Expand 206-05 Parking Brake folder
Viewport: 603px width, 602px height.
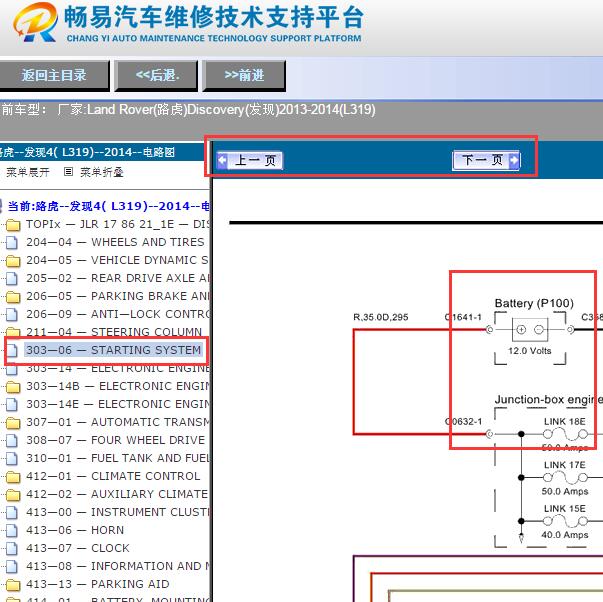pyautogui.click(x=118, y=296)
